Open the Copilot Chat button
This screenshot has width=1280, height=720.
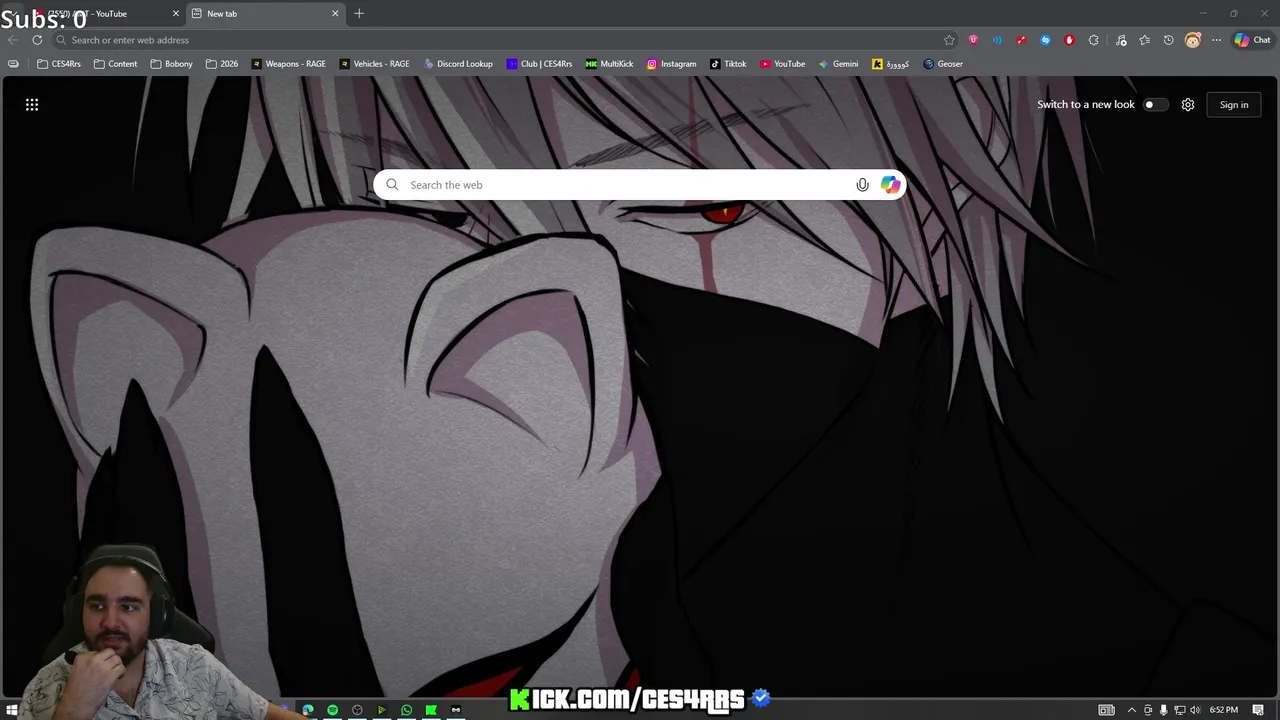(1252, 40)
